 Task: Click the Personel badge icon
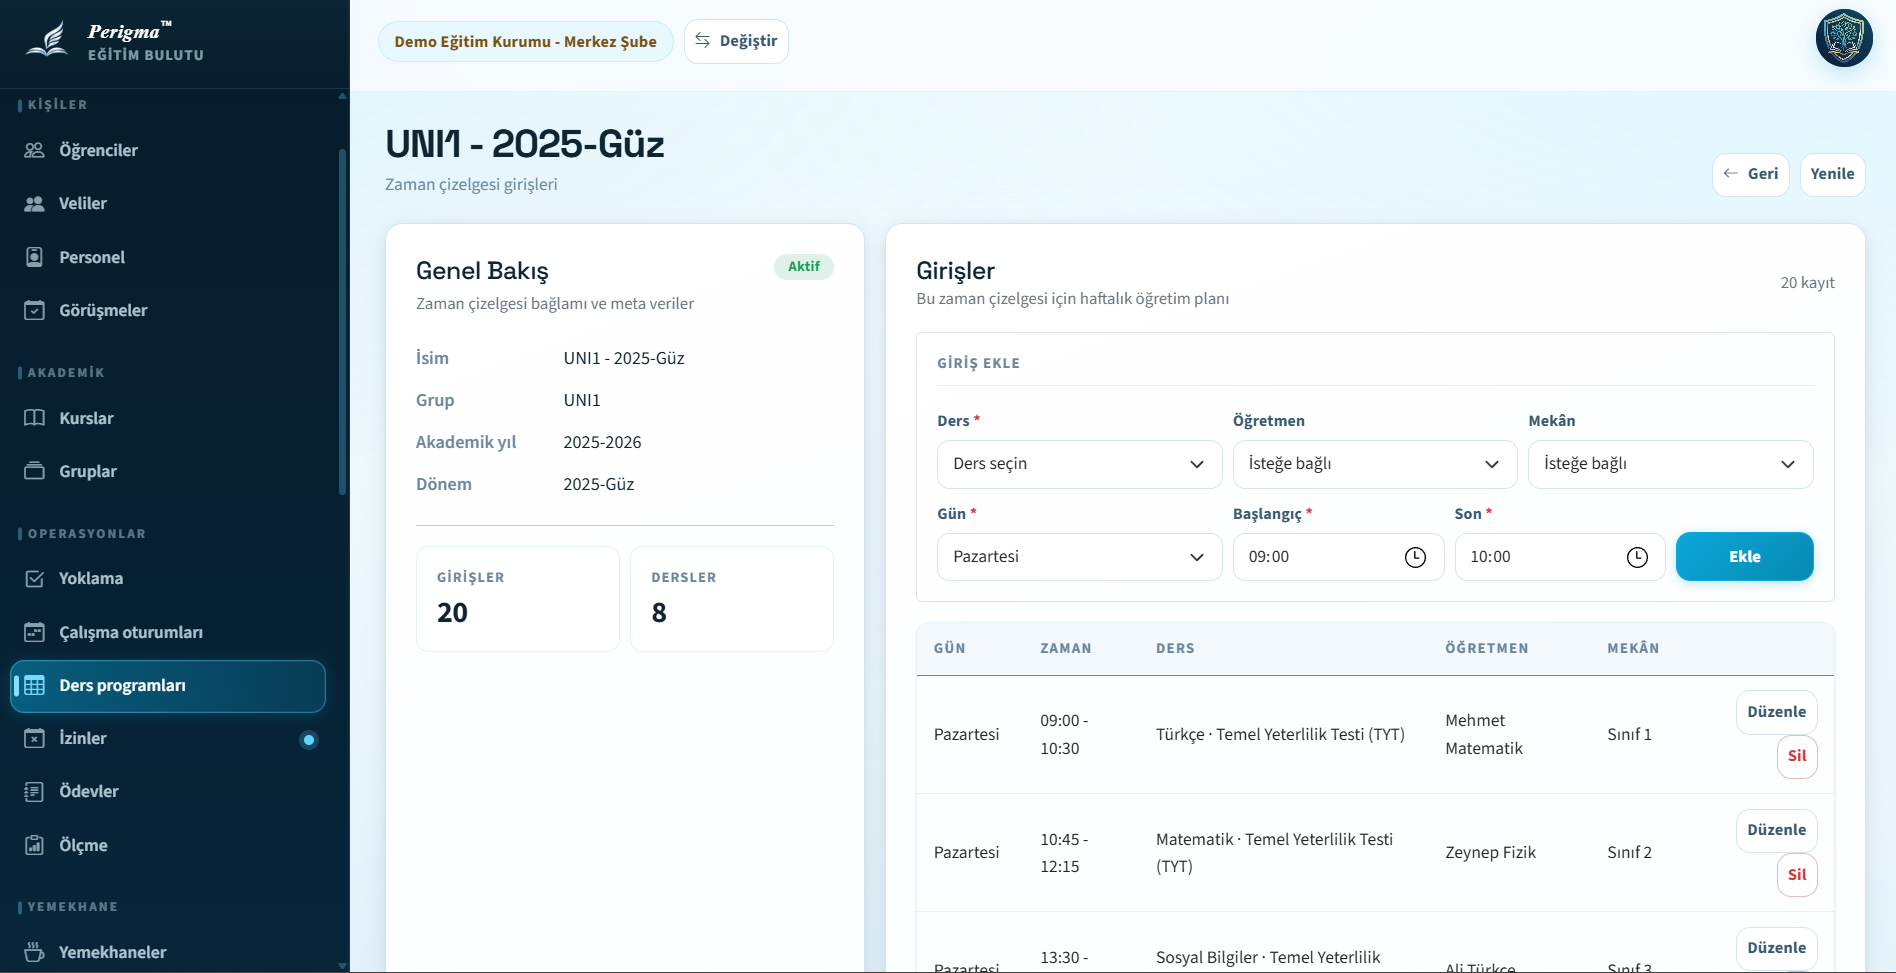[x=34, y=257]
